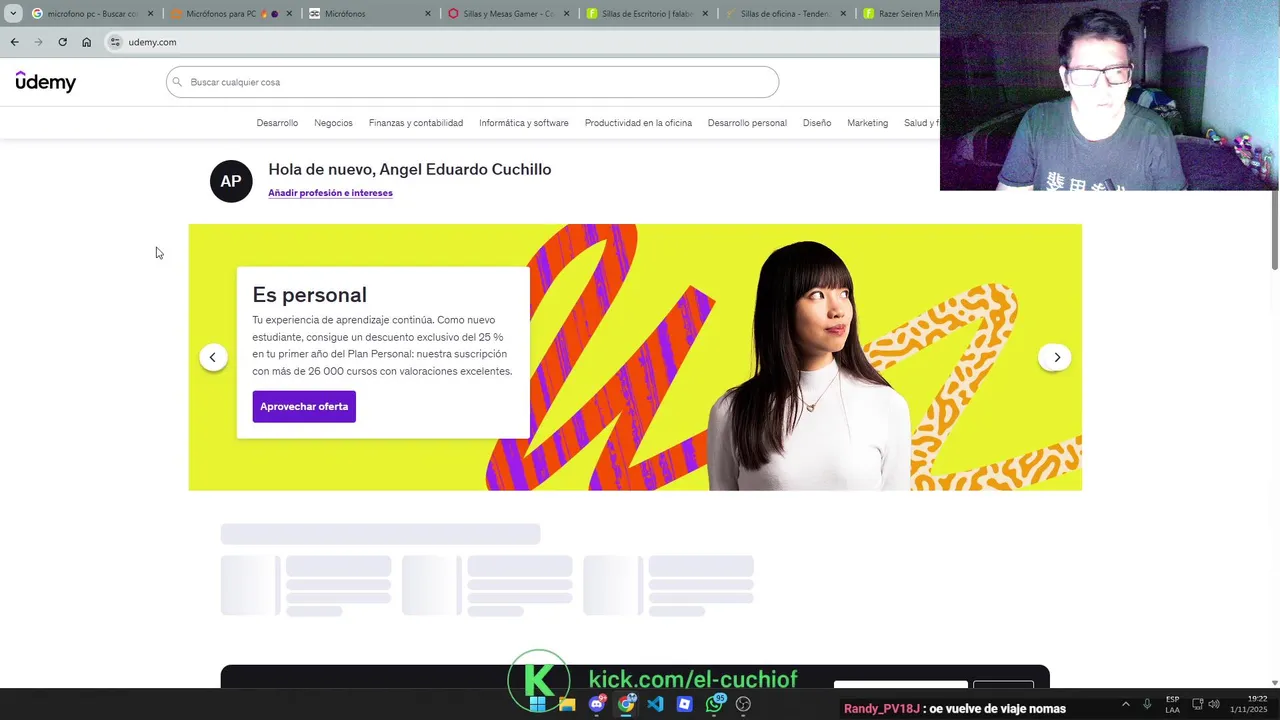Viewport: 1280px width, 720px height.
Task: Open File Explorer from the taskbar
Action: 567,704
